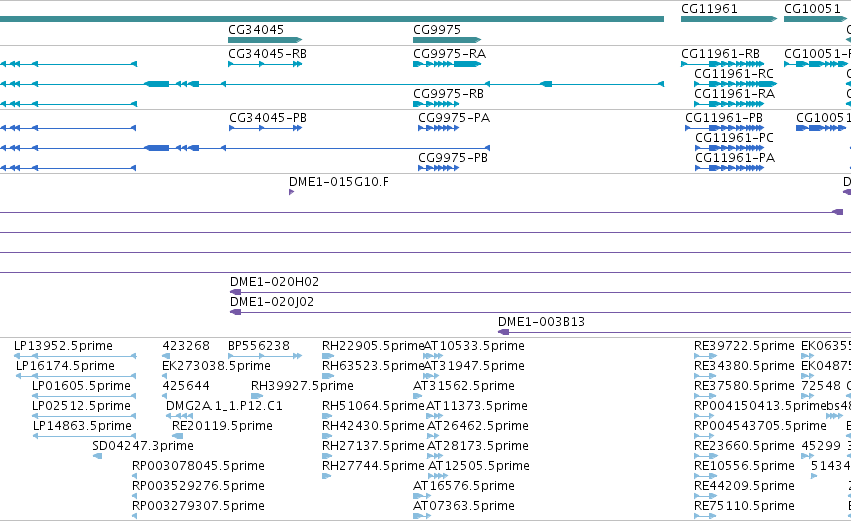Click the LP13952.5prime EST feature
The width and height of the screenshot is (851, 521).
(75, 356)
